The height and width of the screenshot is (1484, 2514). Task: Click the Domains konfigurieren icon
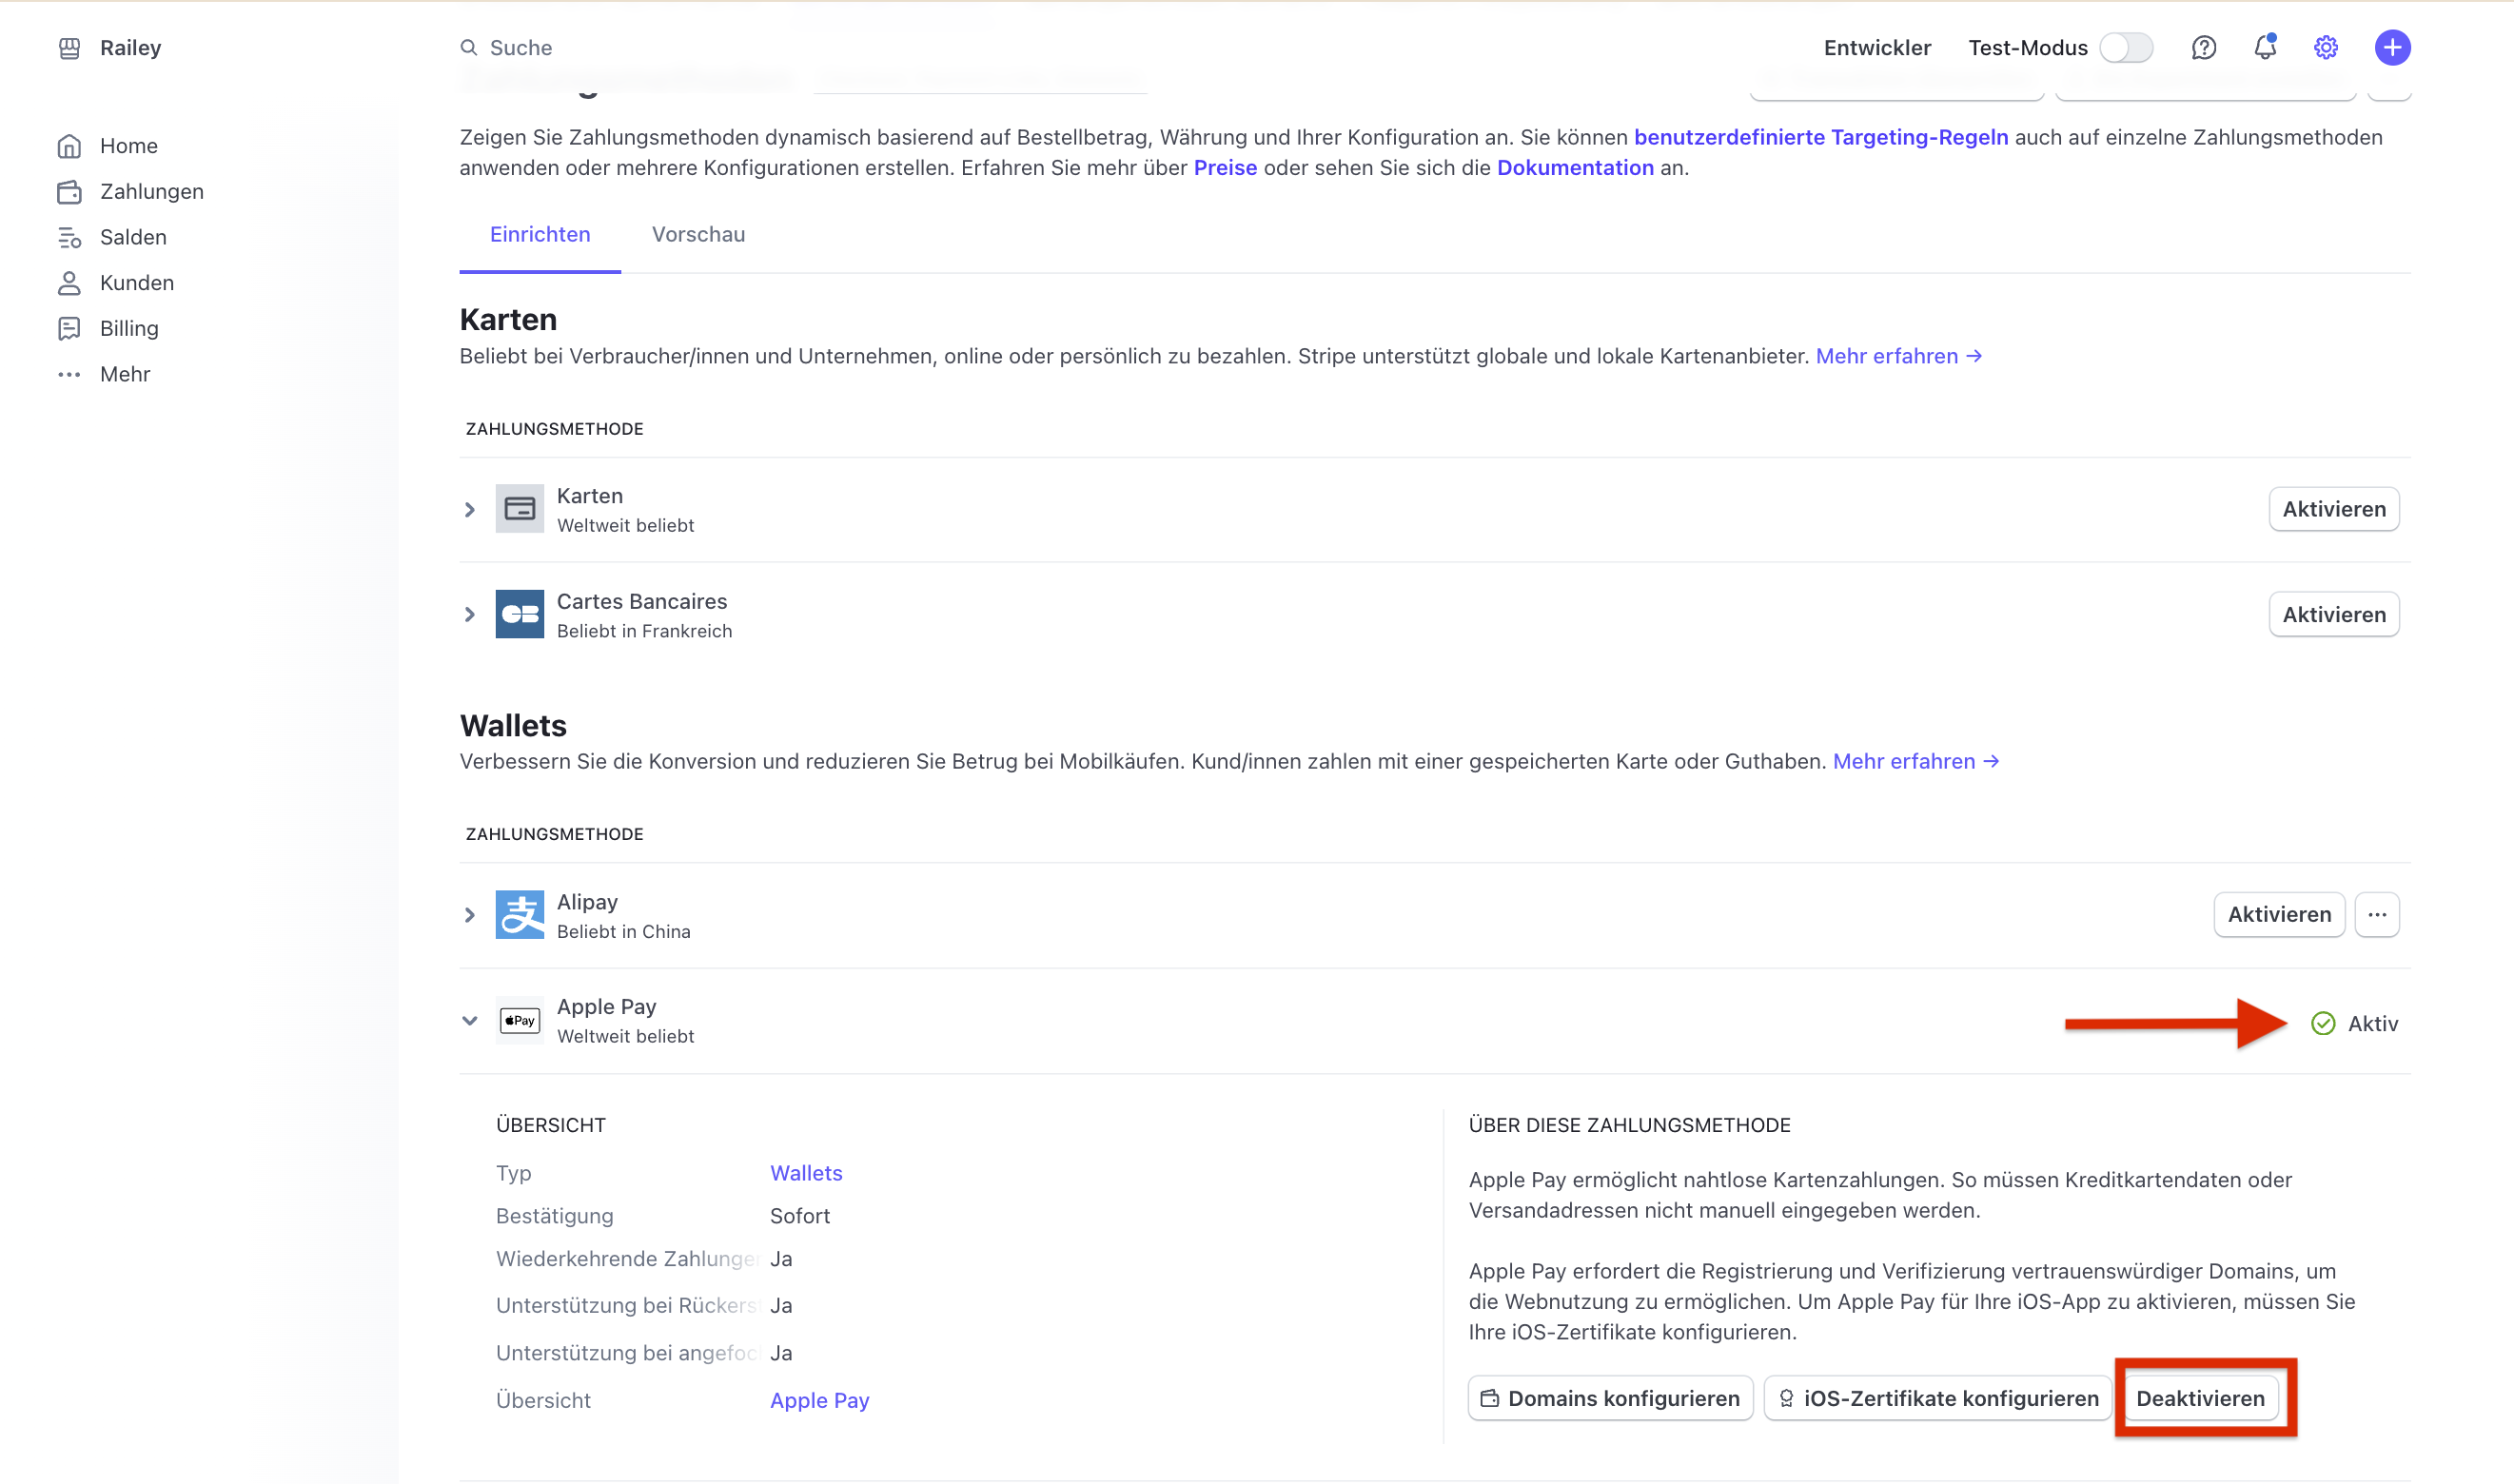pyautogui.click(x=1489, y=1399)
